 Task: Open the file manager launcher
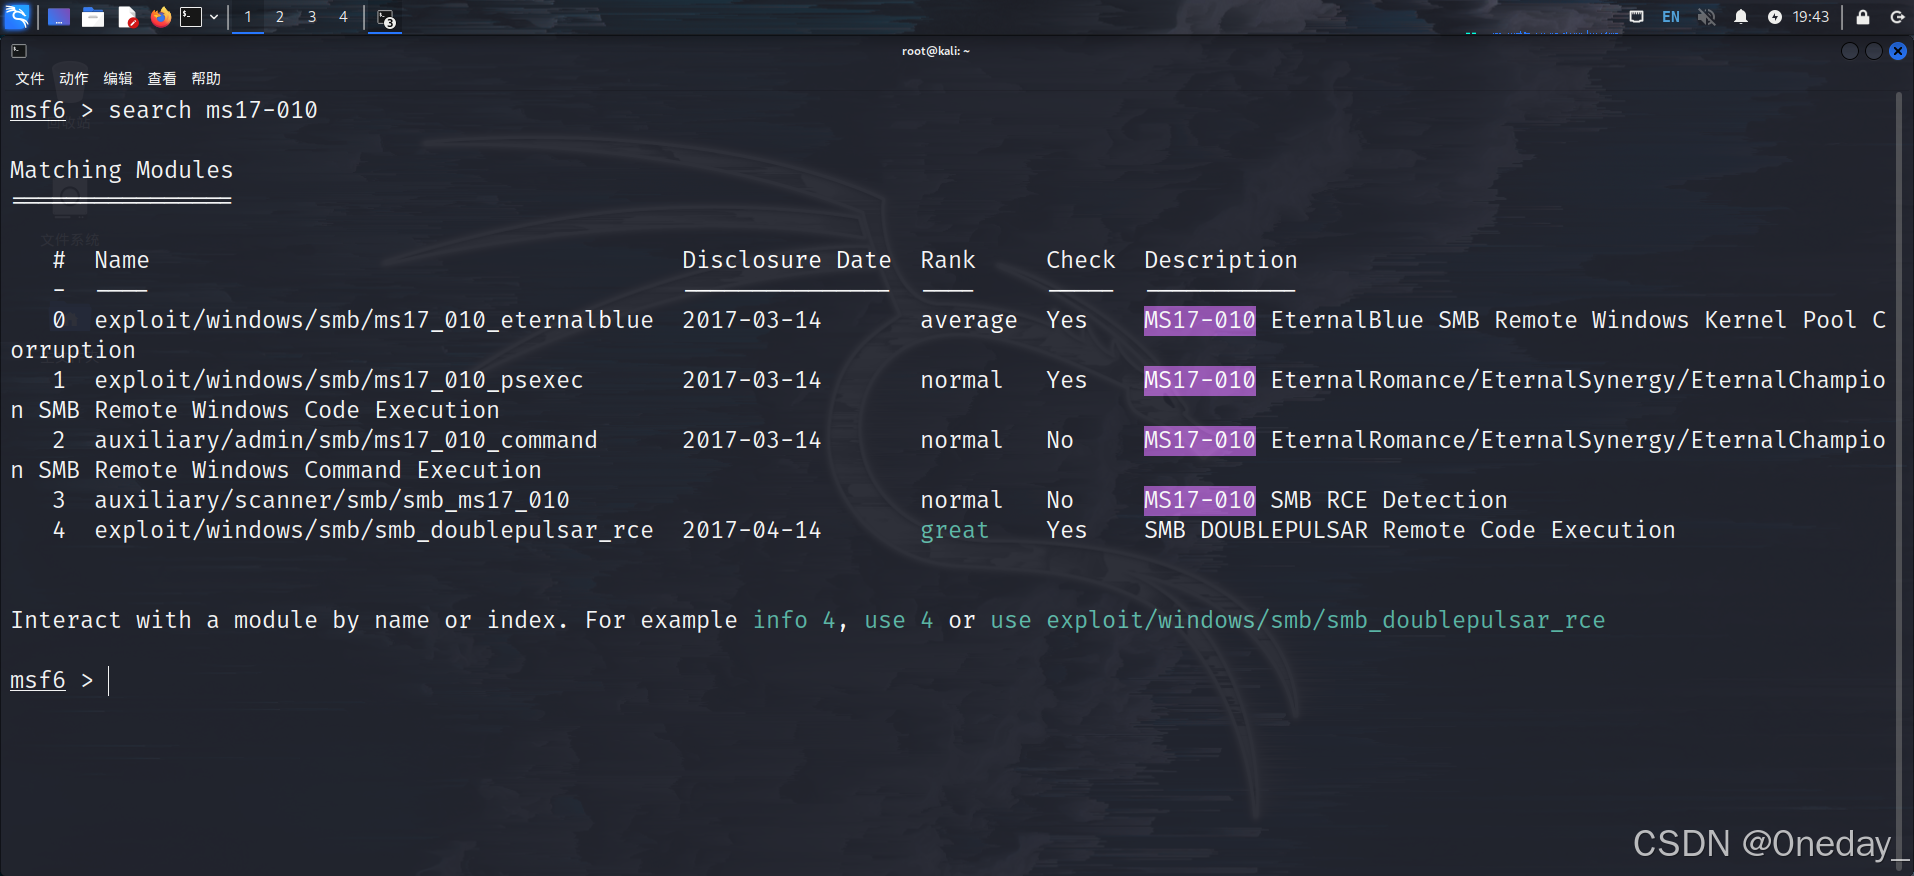pyautogui.click(x=93, y=17)
